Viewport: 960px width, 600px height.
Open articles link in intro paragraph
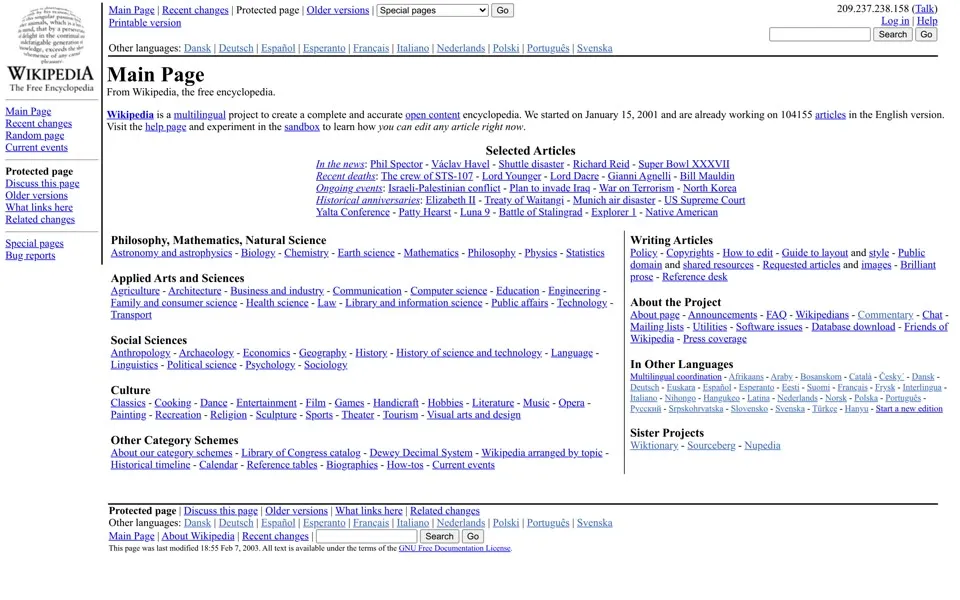coord(830,115)
